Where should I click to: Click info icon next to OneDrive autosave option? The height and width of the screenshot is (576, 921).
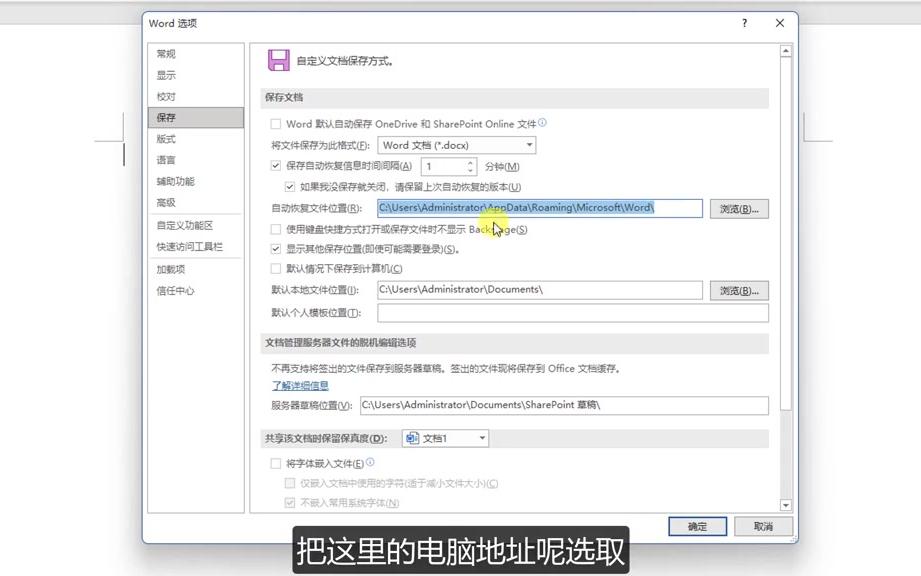coord(542,123)
